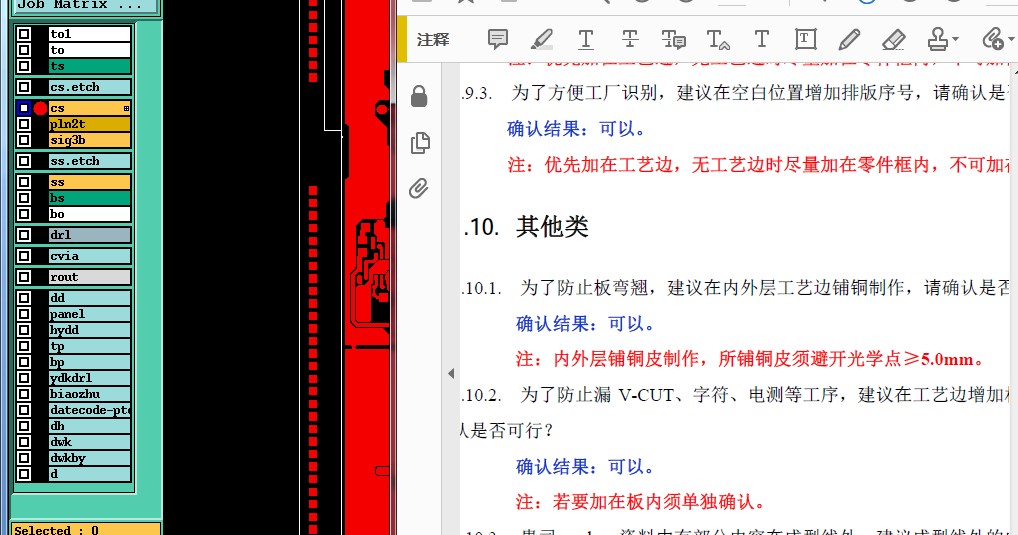
Task: Select the sticky note comment tool
Action: [x=498, y=40]
